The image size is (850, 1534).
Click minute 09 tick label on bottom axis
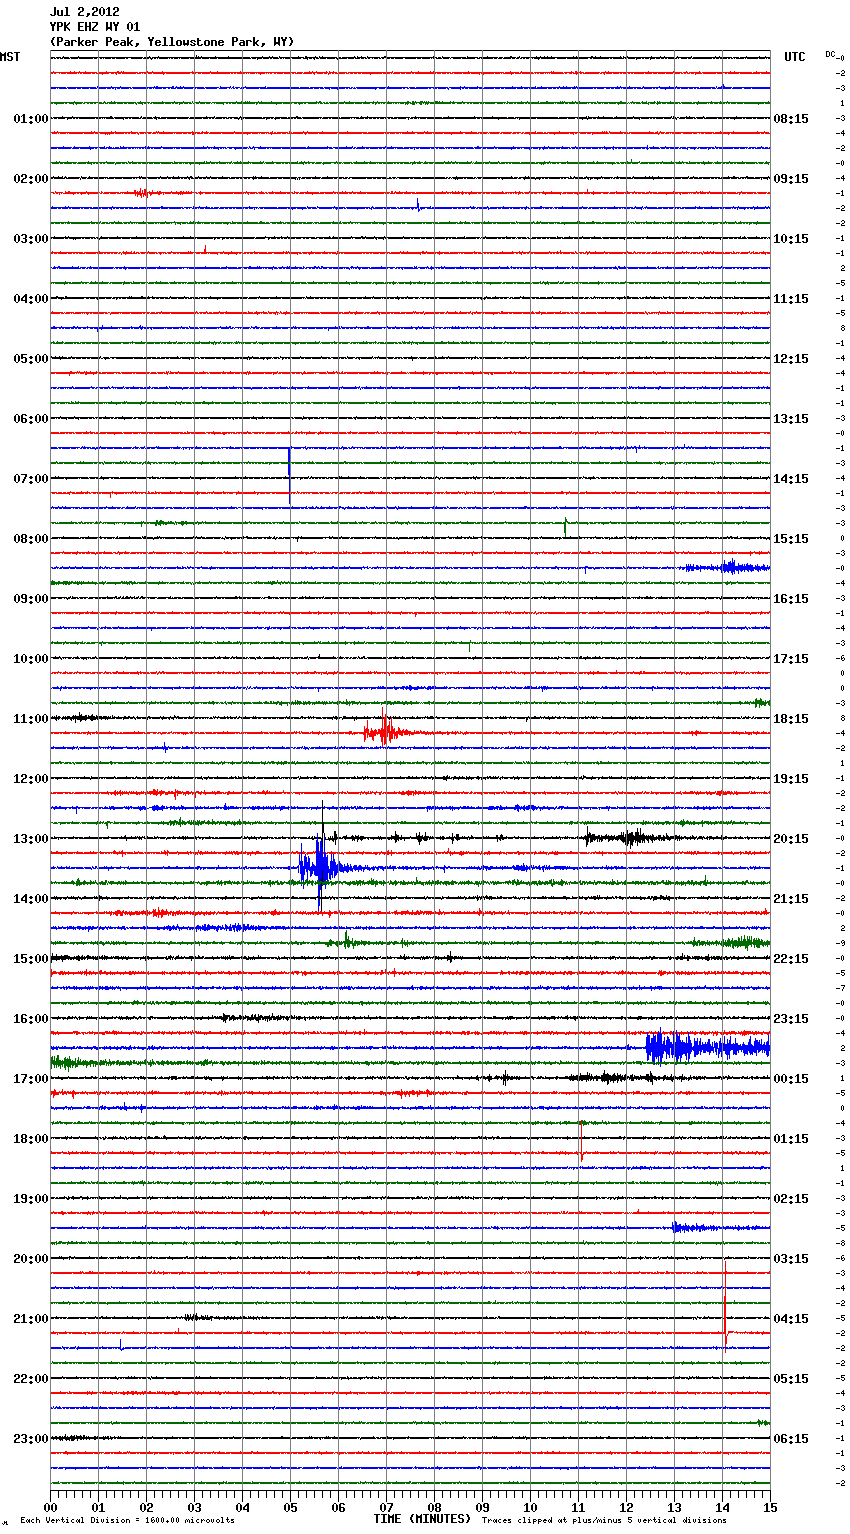click(x=482, y=1507)
